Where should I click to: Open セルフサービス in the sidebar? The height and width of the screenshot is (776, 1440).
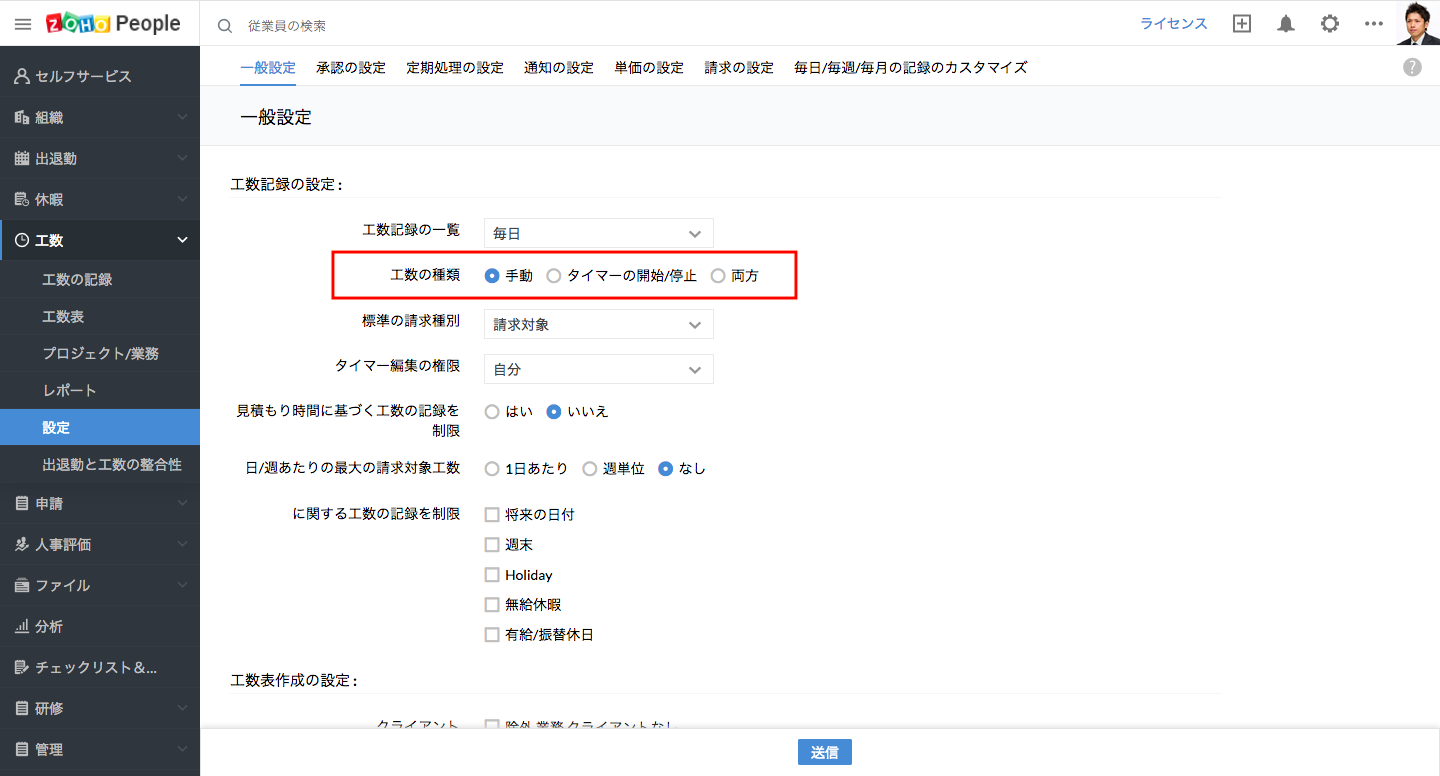pos(83,76)
